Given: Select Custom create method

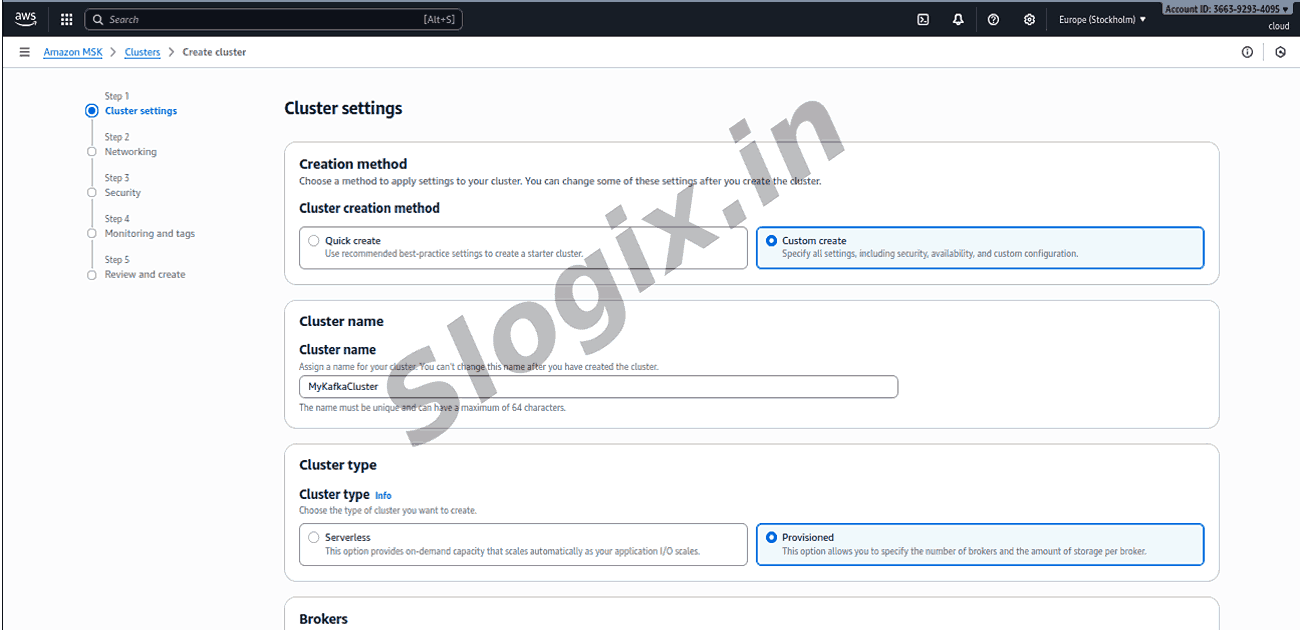Looking at the screenshot, I should [771, 241].
